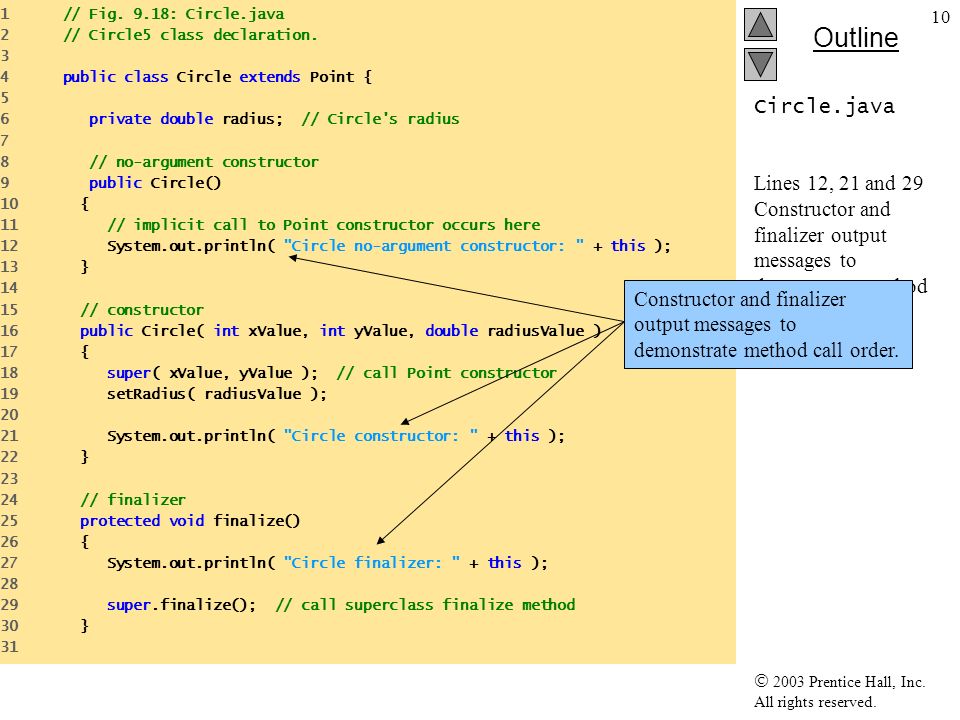The height and width of the screenshot is (720, 960).
Task: Click the println 'Circle constructor: ' line
Action: point(336,436)
